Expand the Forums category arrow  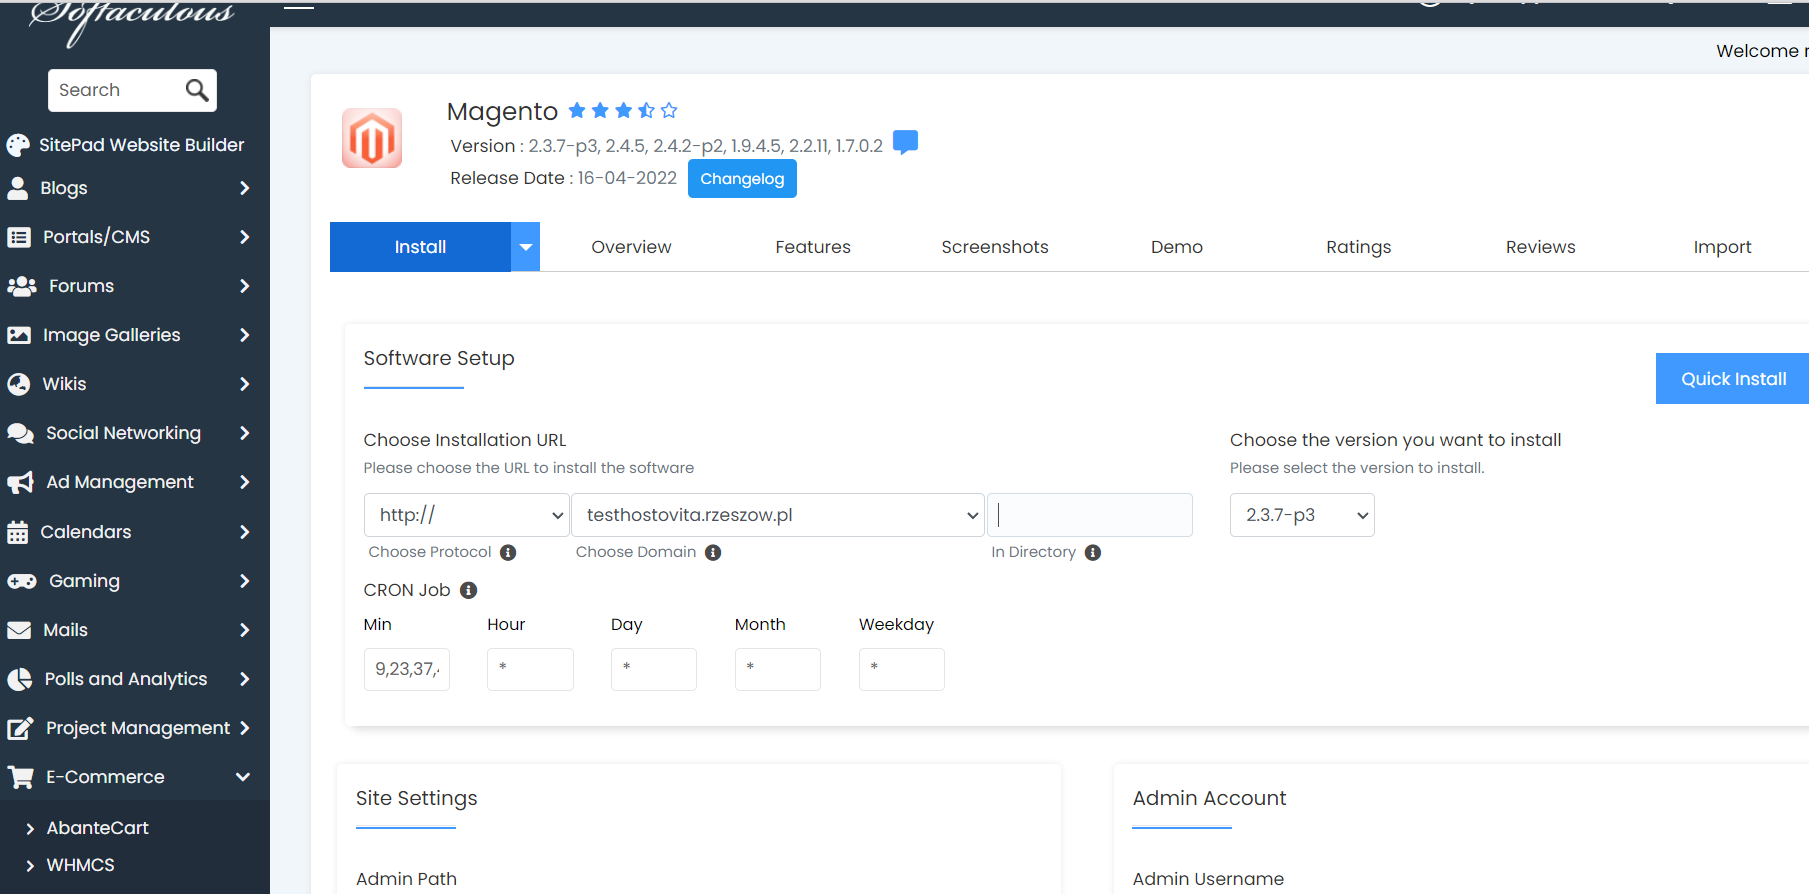244,286
